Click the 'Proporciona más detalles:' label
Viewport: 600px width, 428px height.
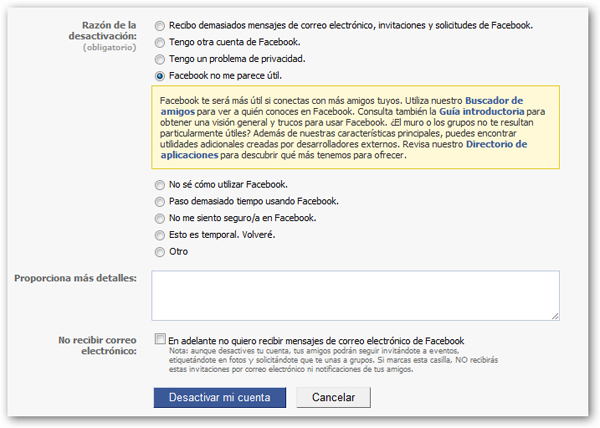(x=75, y=278)
